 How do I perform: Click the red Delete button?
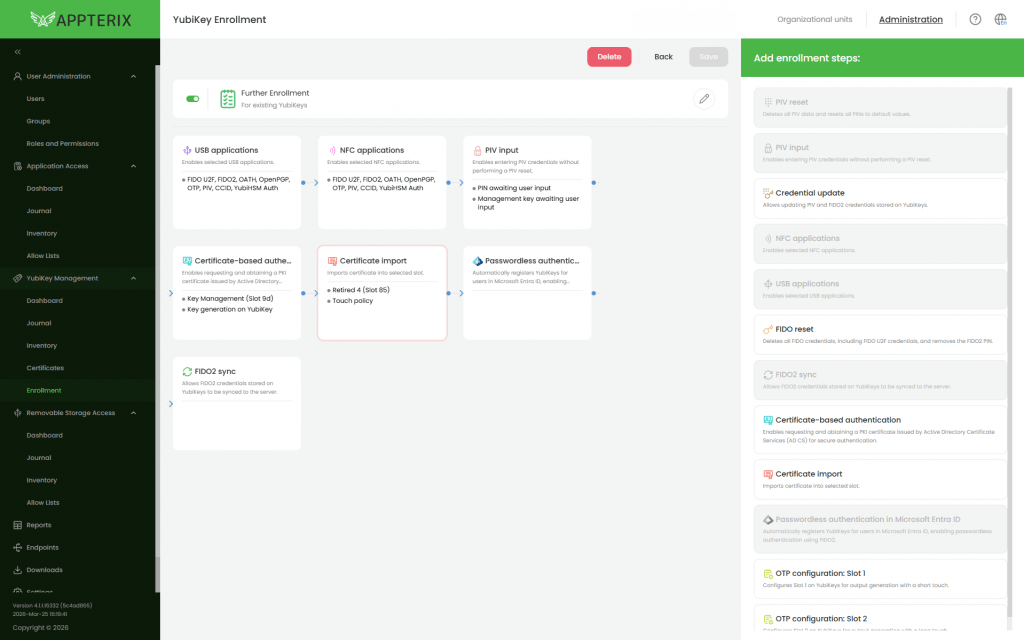(x=609, y=57)
